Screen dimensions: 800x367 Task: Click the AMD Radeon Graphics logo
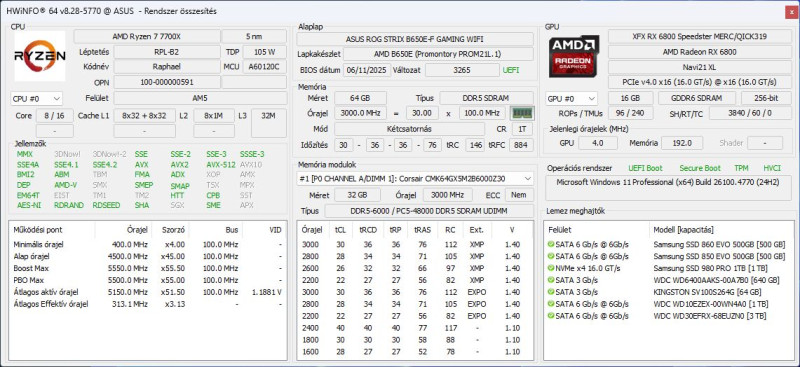point(574,56)
